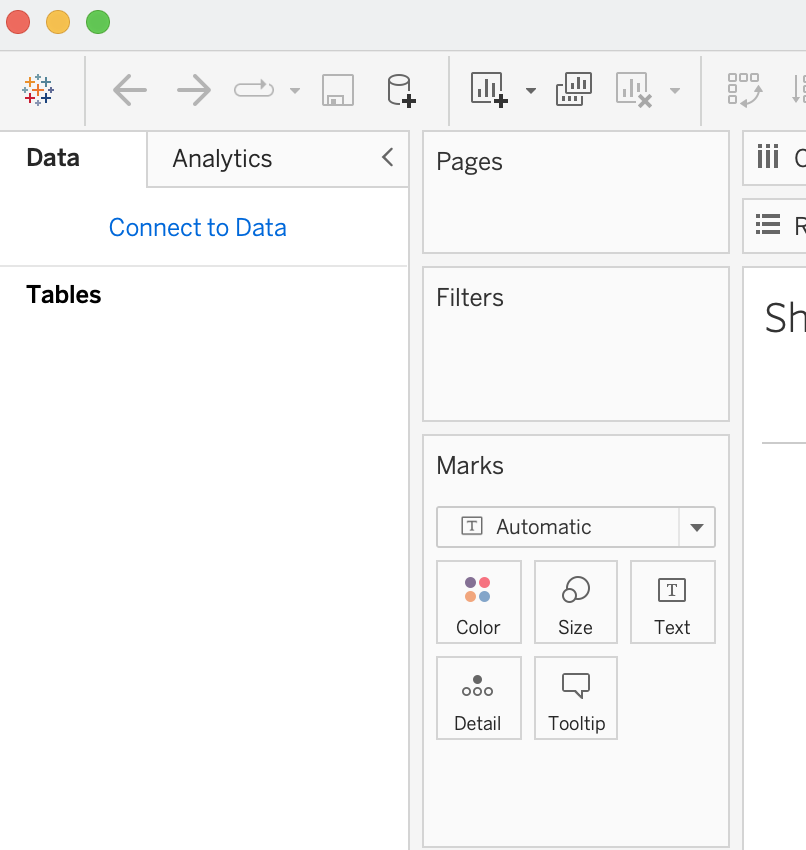Image resolution: width=806 pixels, height=850 pixels.
Task: Click the Tableau logo start page icon
Action: click(x=38, y=90)
